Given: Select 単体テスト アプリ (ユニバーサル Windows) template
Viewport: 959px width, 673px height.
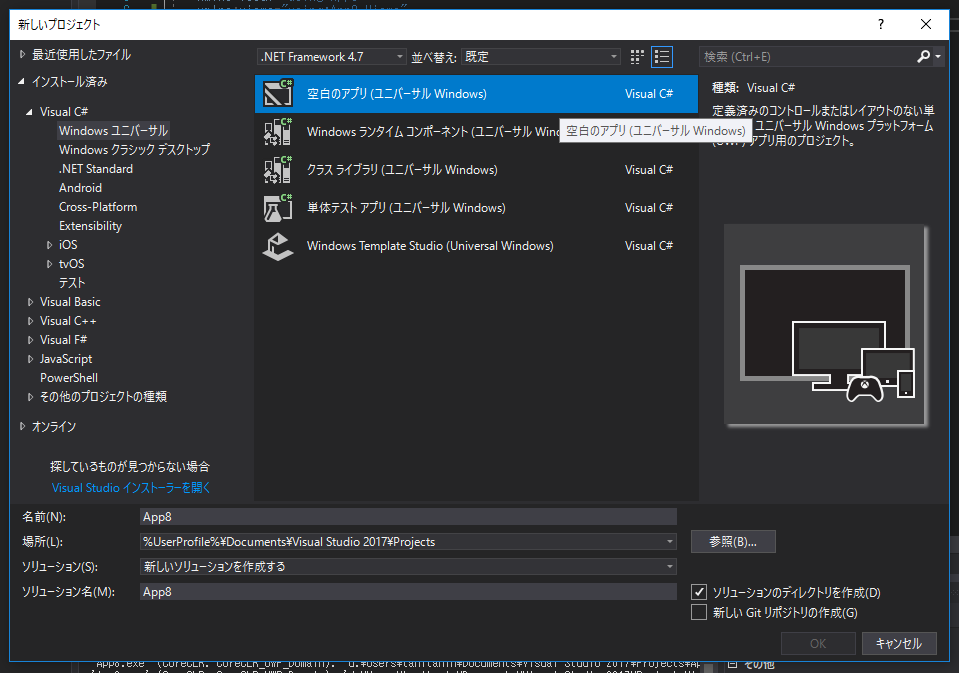Looking at the screenshot, I should tap(476, 207).
